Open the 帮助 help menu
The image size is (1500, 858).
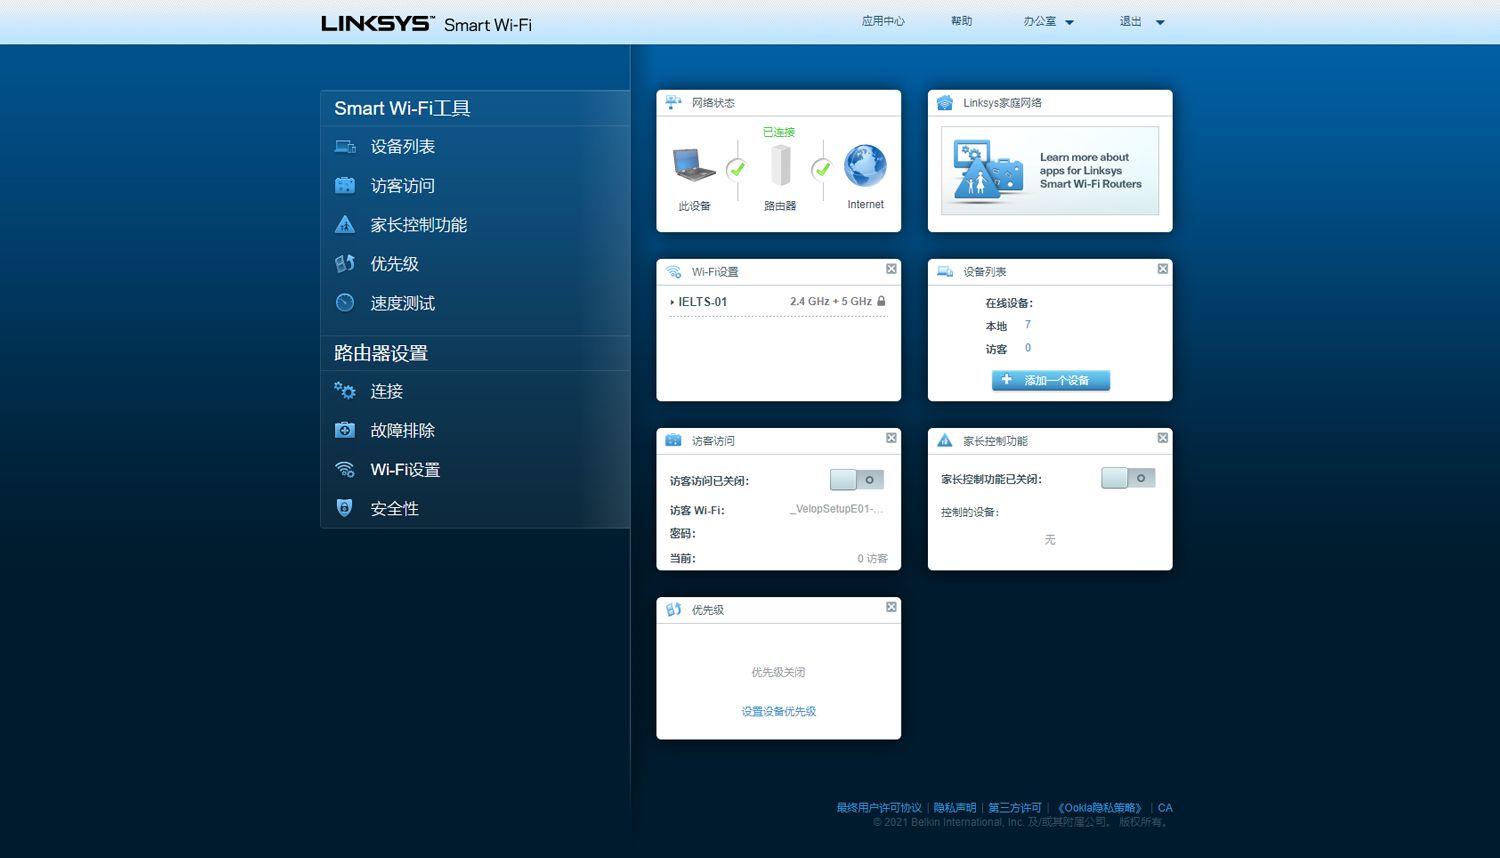pos(961,21)
